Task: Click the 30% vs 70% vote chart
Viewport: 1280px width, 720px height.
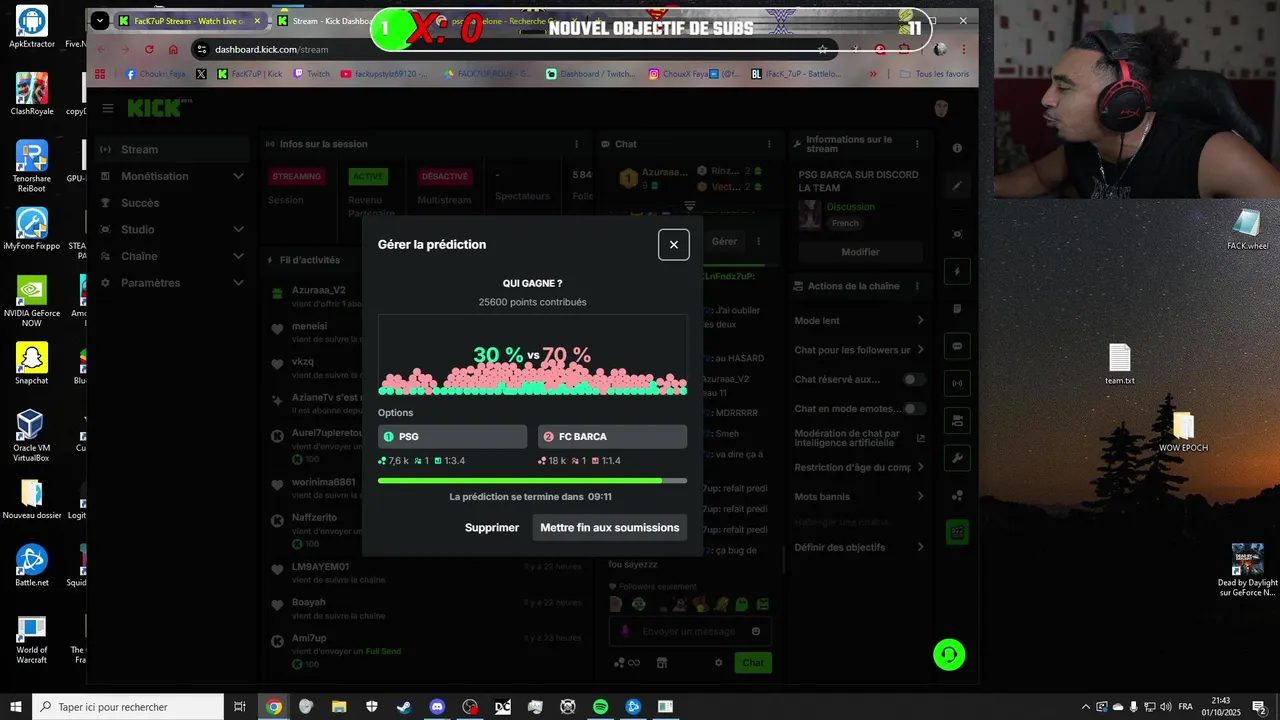Action: (x=532, y=355)
